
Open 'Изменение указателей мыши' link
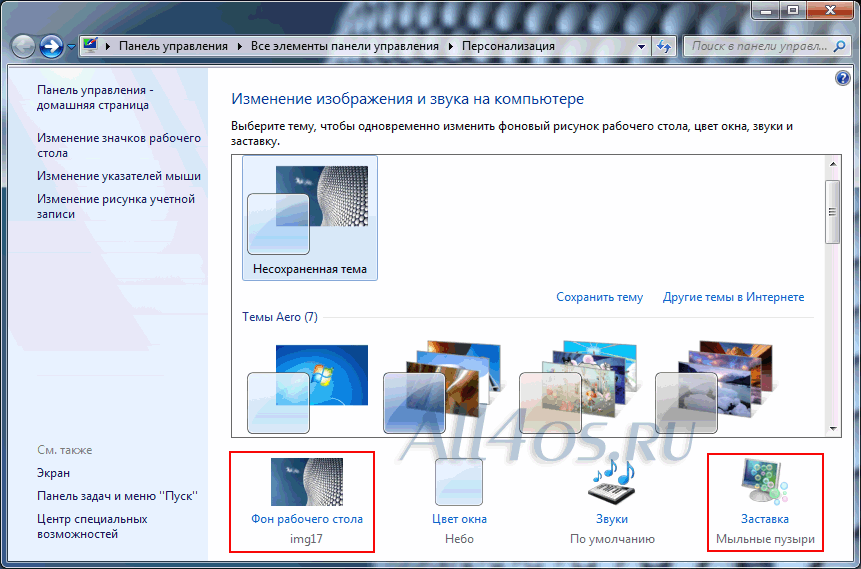[x=119, y=176]
